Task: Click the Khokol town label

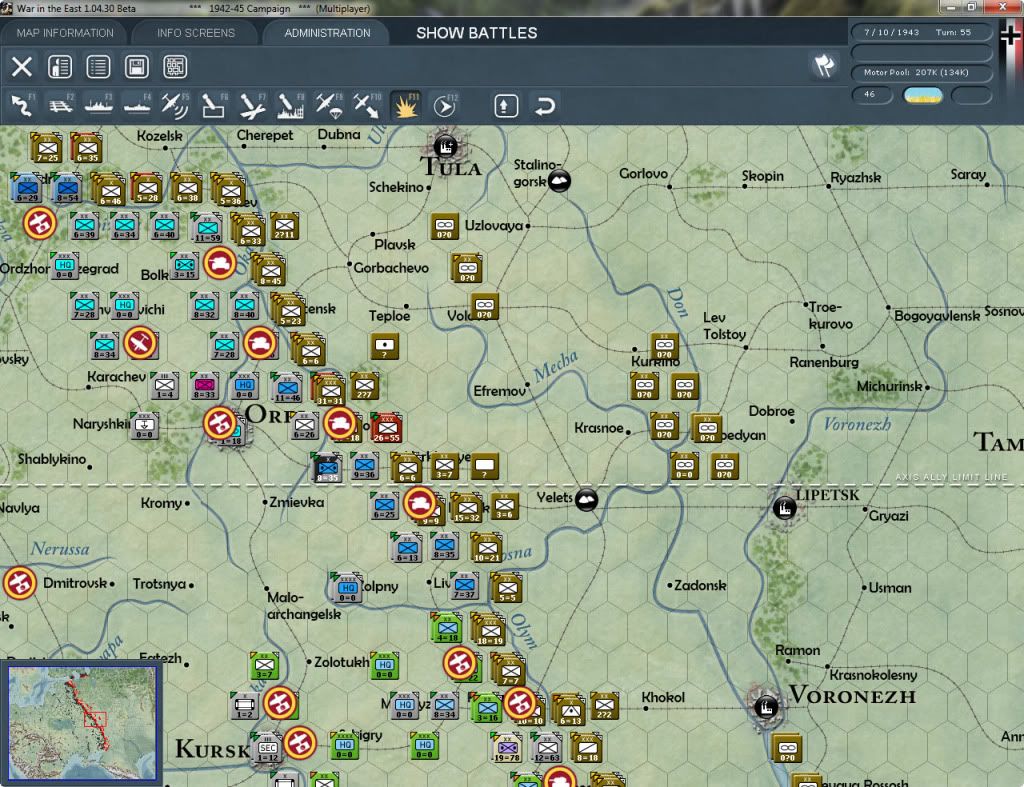Action: [x=663, y=698]
